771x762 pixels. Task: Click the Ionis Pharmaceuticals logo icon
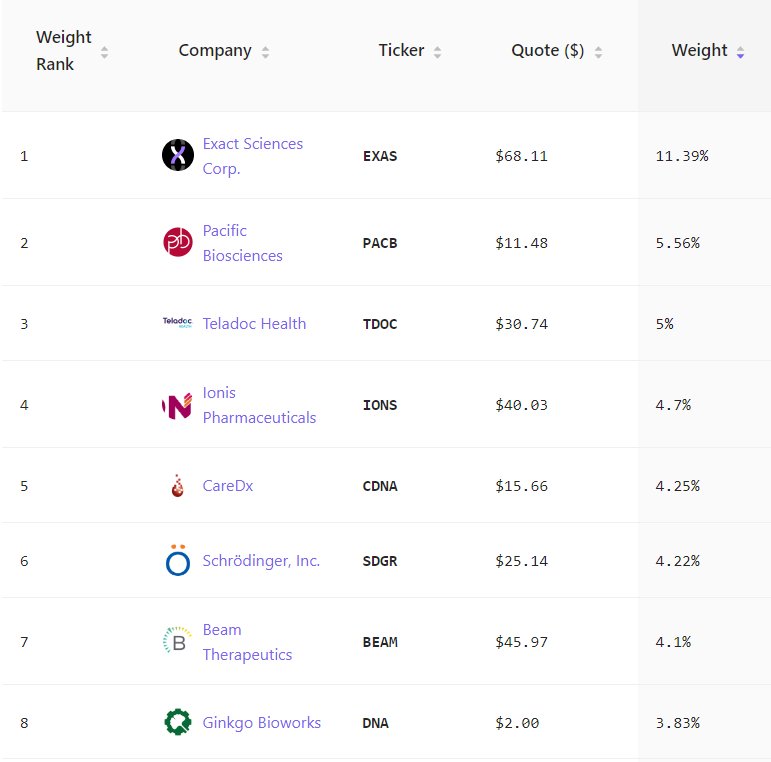(x=177, y=405)
